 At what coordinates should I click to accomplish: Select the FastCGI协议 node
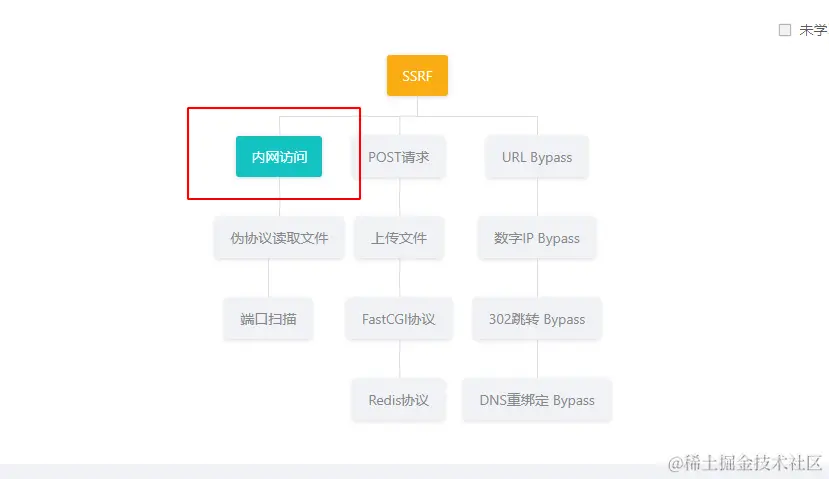399,319
